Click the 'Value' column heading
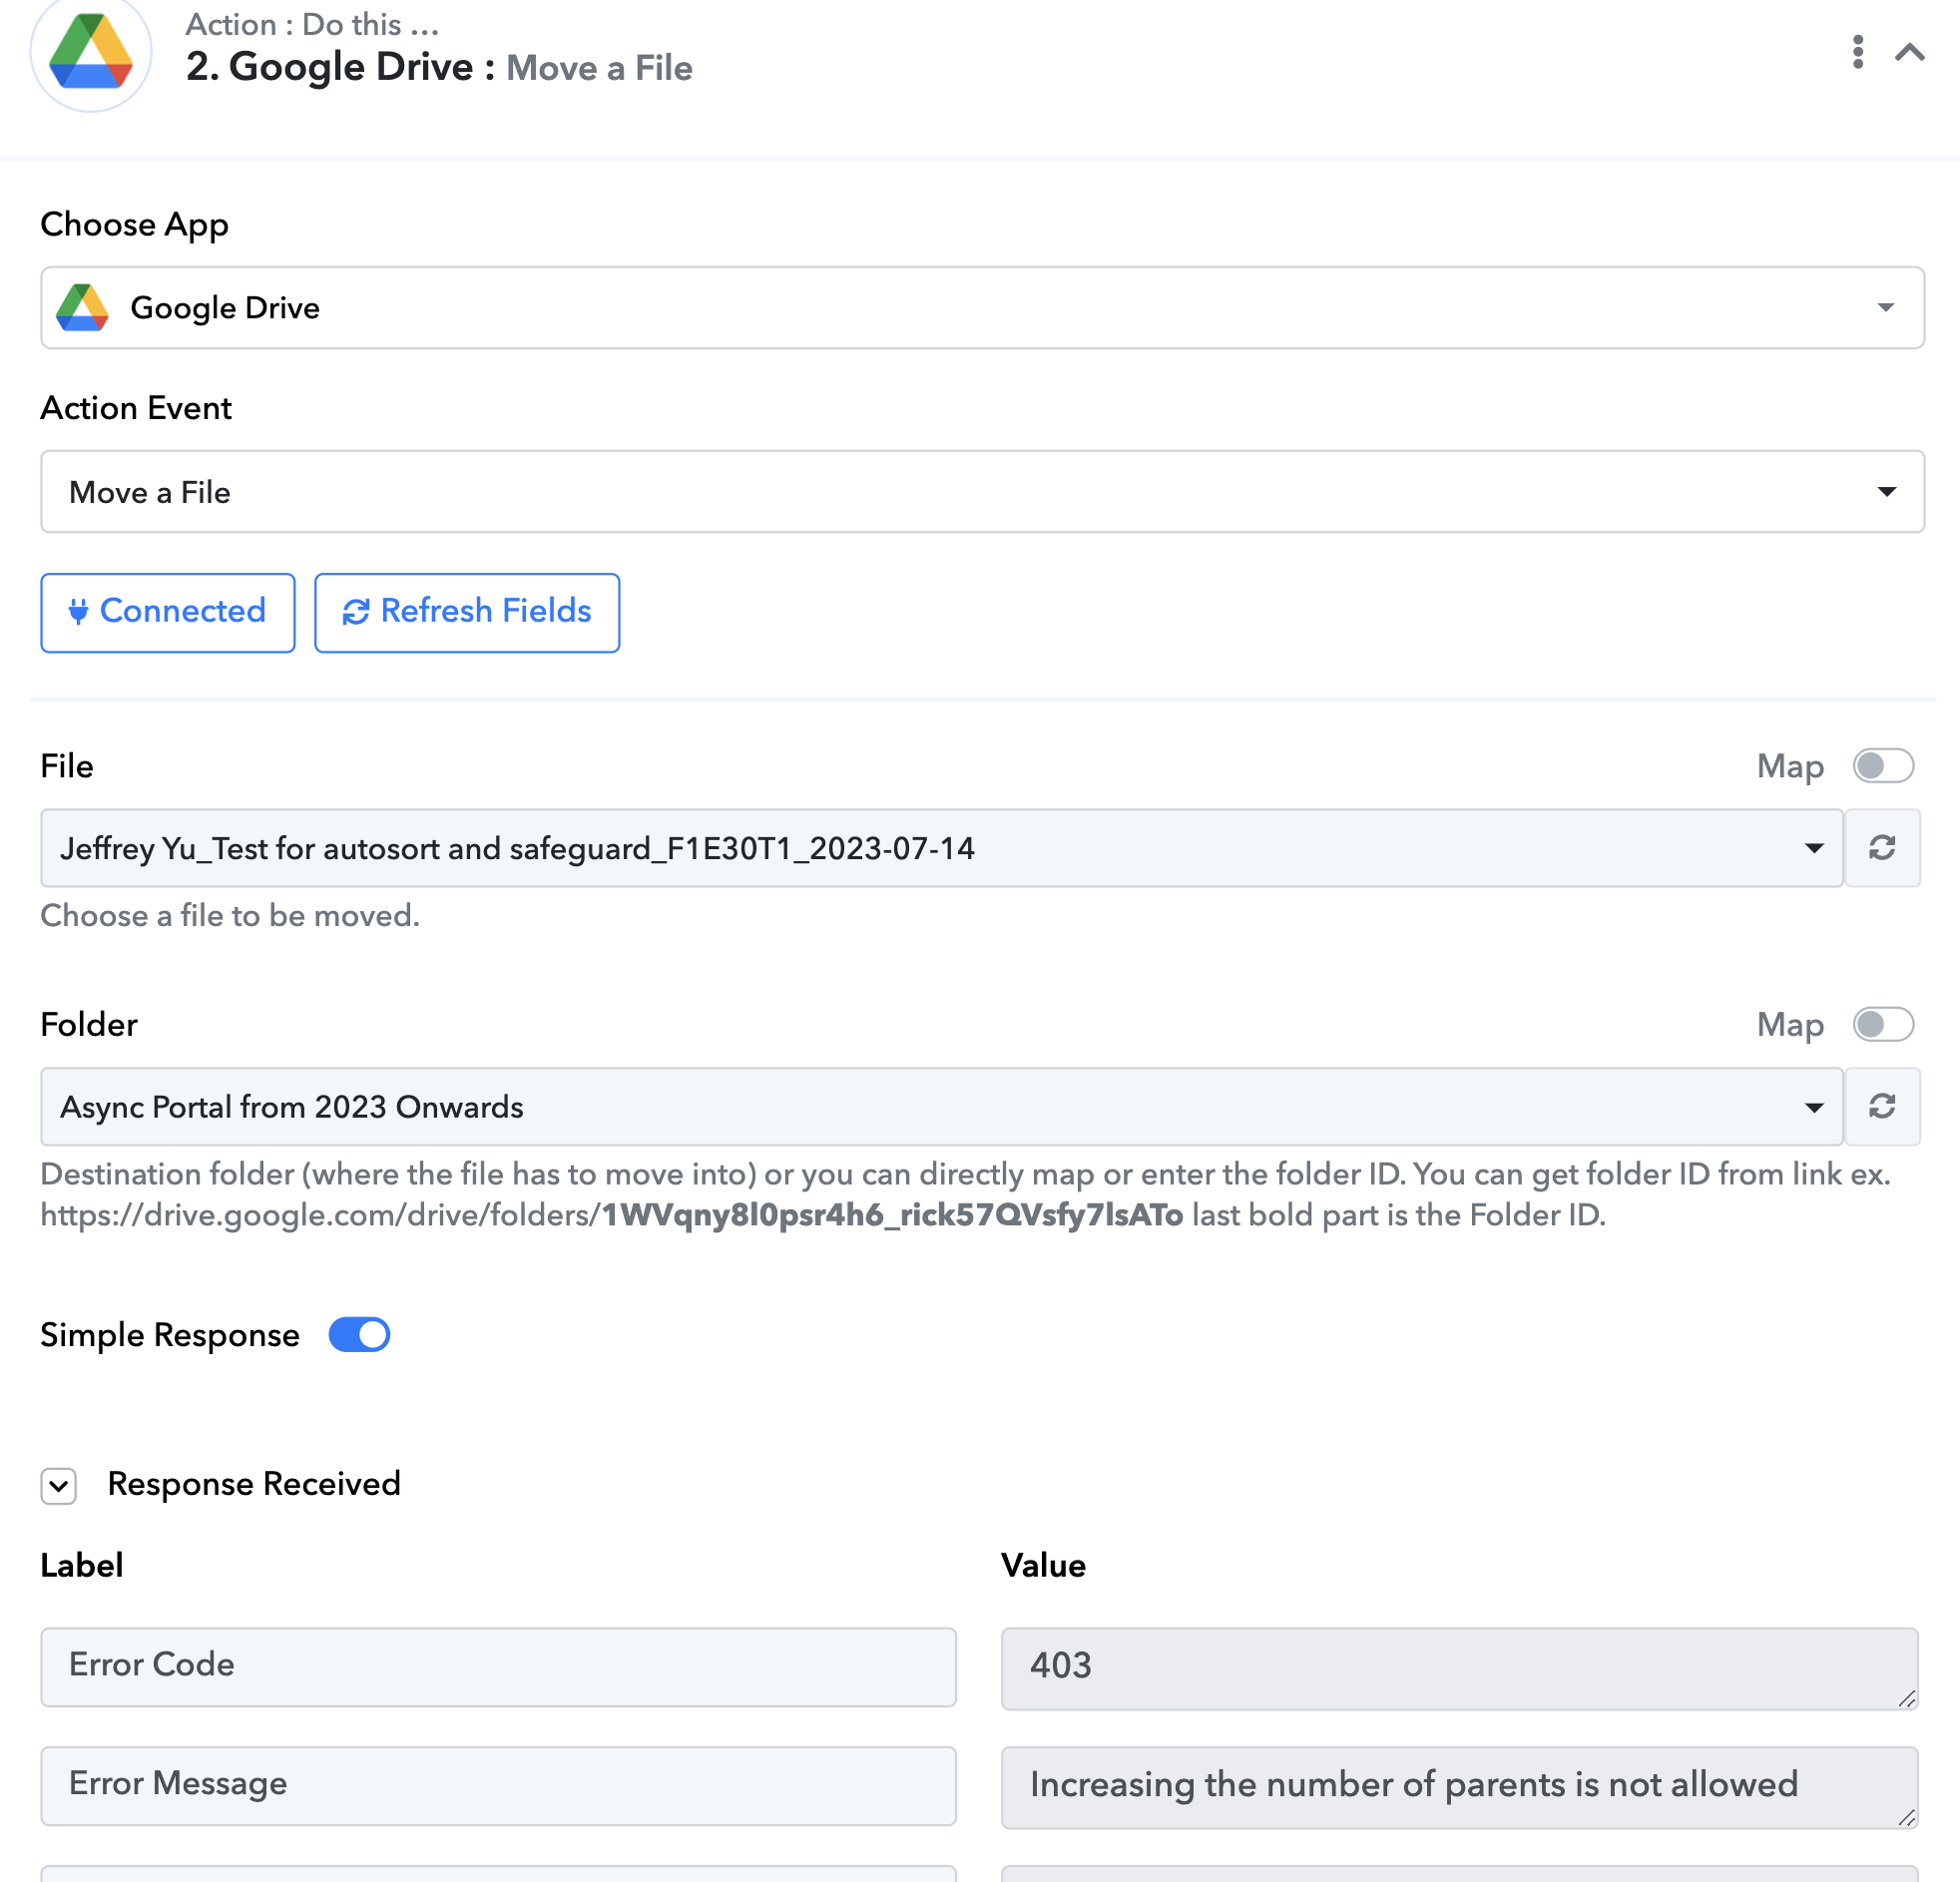1960x1882 pixels. [x=1043, y=1566]
